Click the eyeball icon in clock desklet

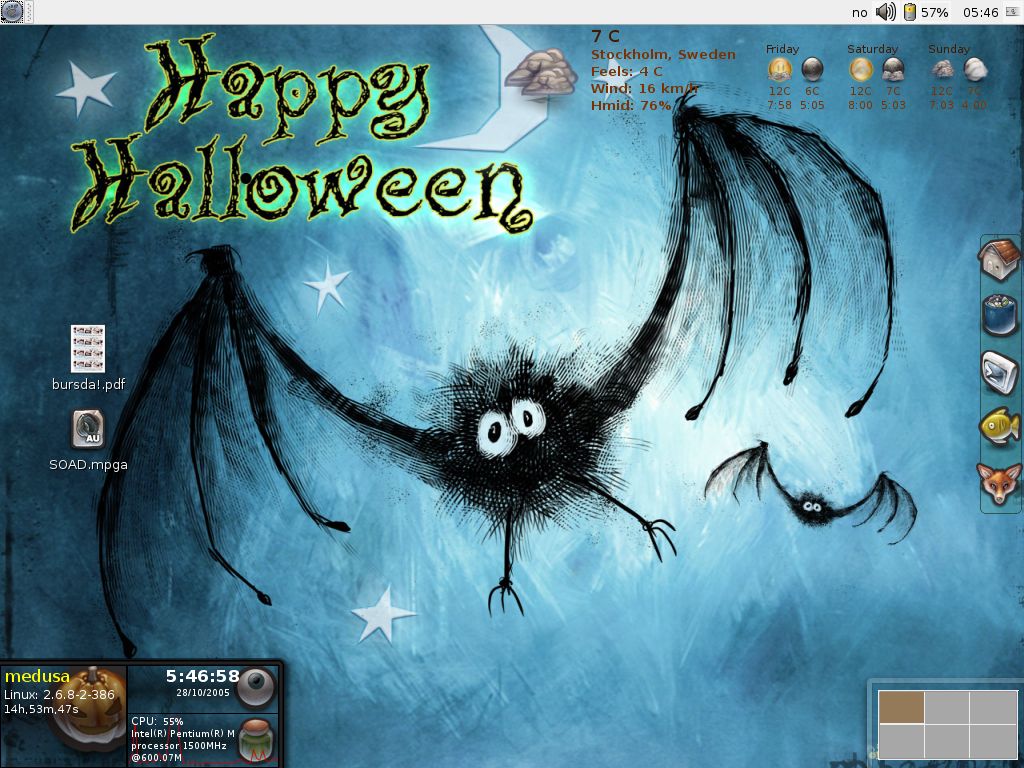pos(257,688)
